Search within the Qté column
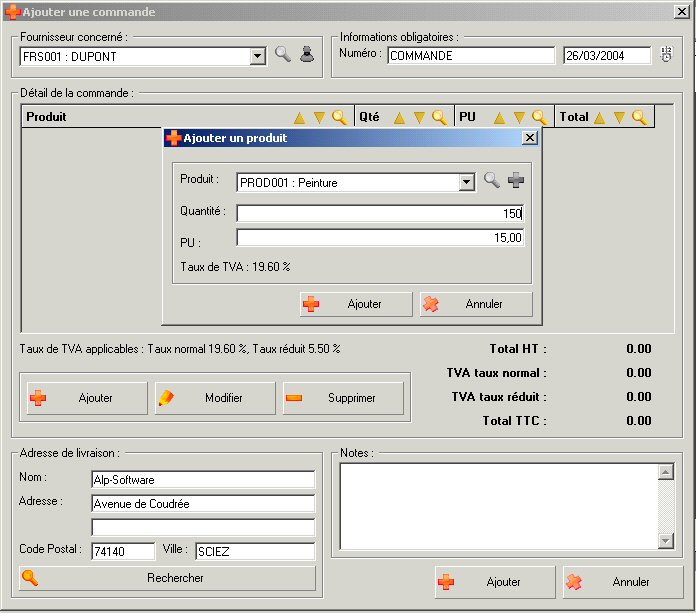696x613 pixels. pyautogui.click(x=439, y=117)
